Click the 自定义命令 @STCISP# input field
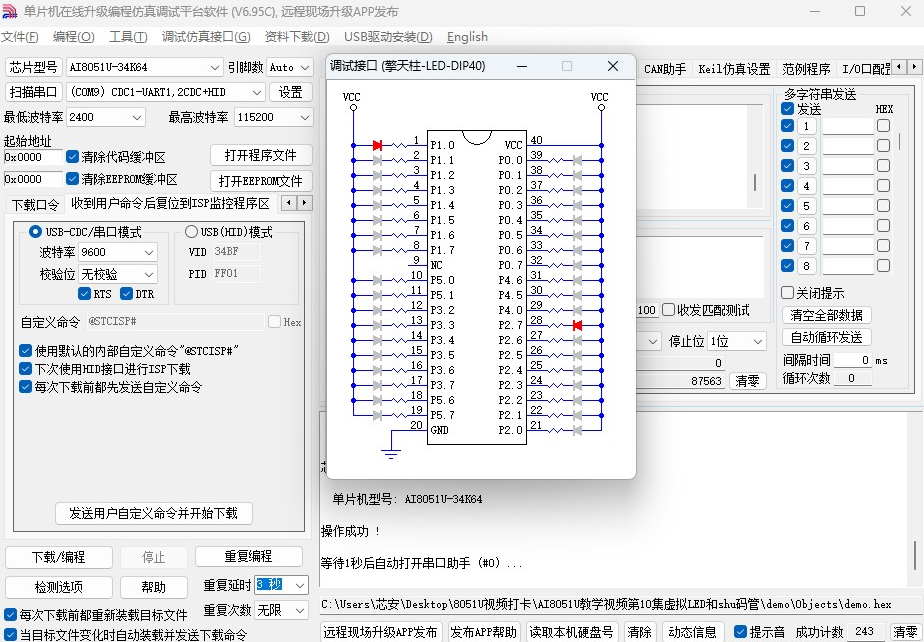This screenshot has height=642, width=924. point(175,321)
